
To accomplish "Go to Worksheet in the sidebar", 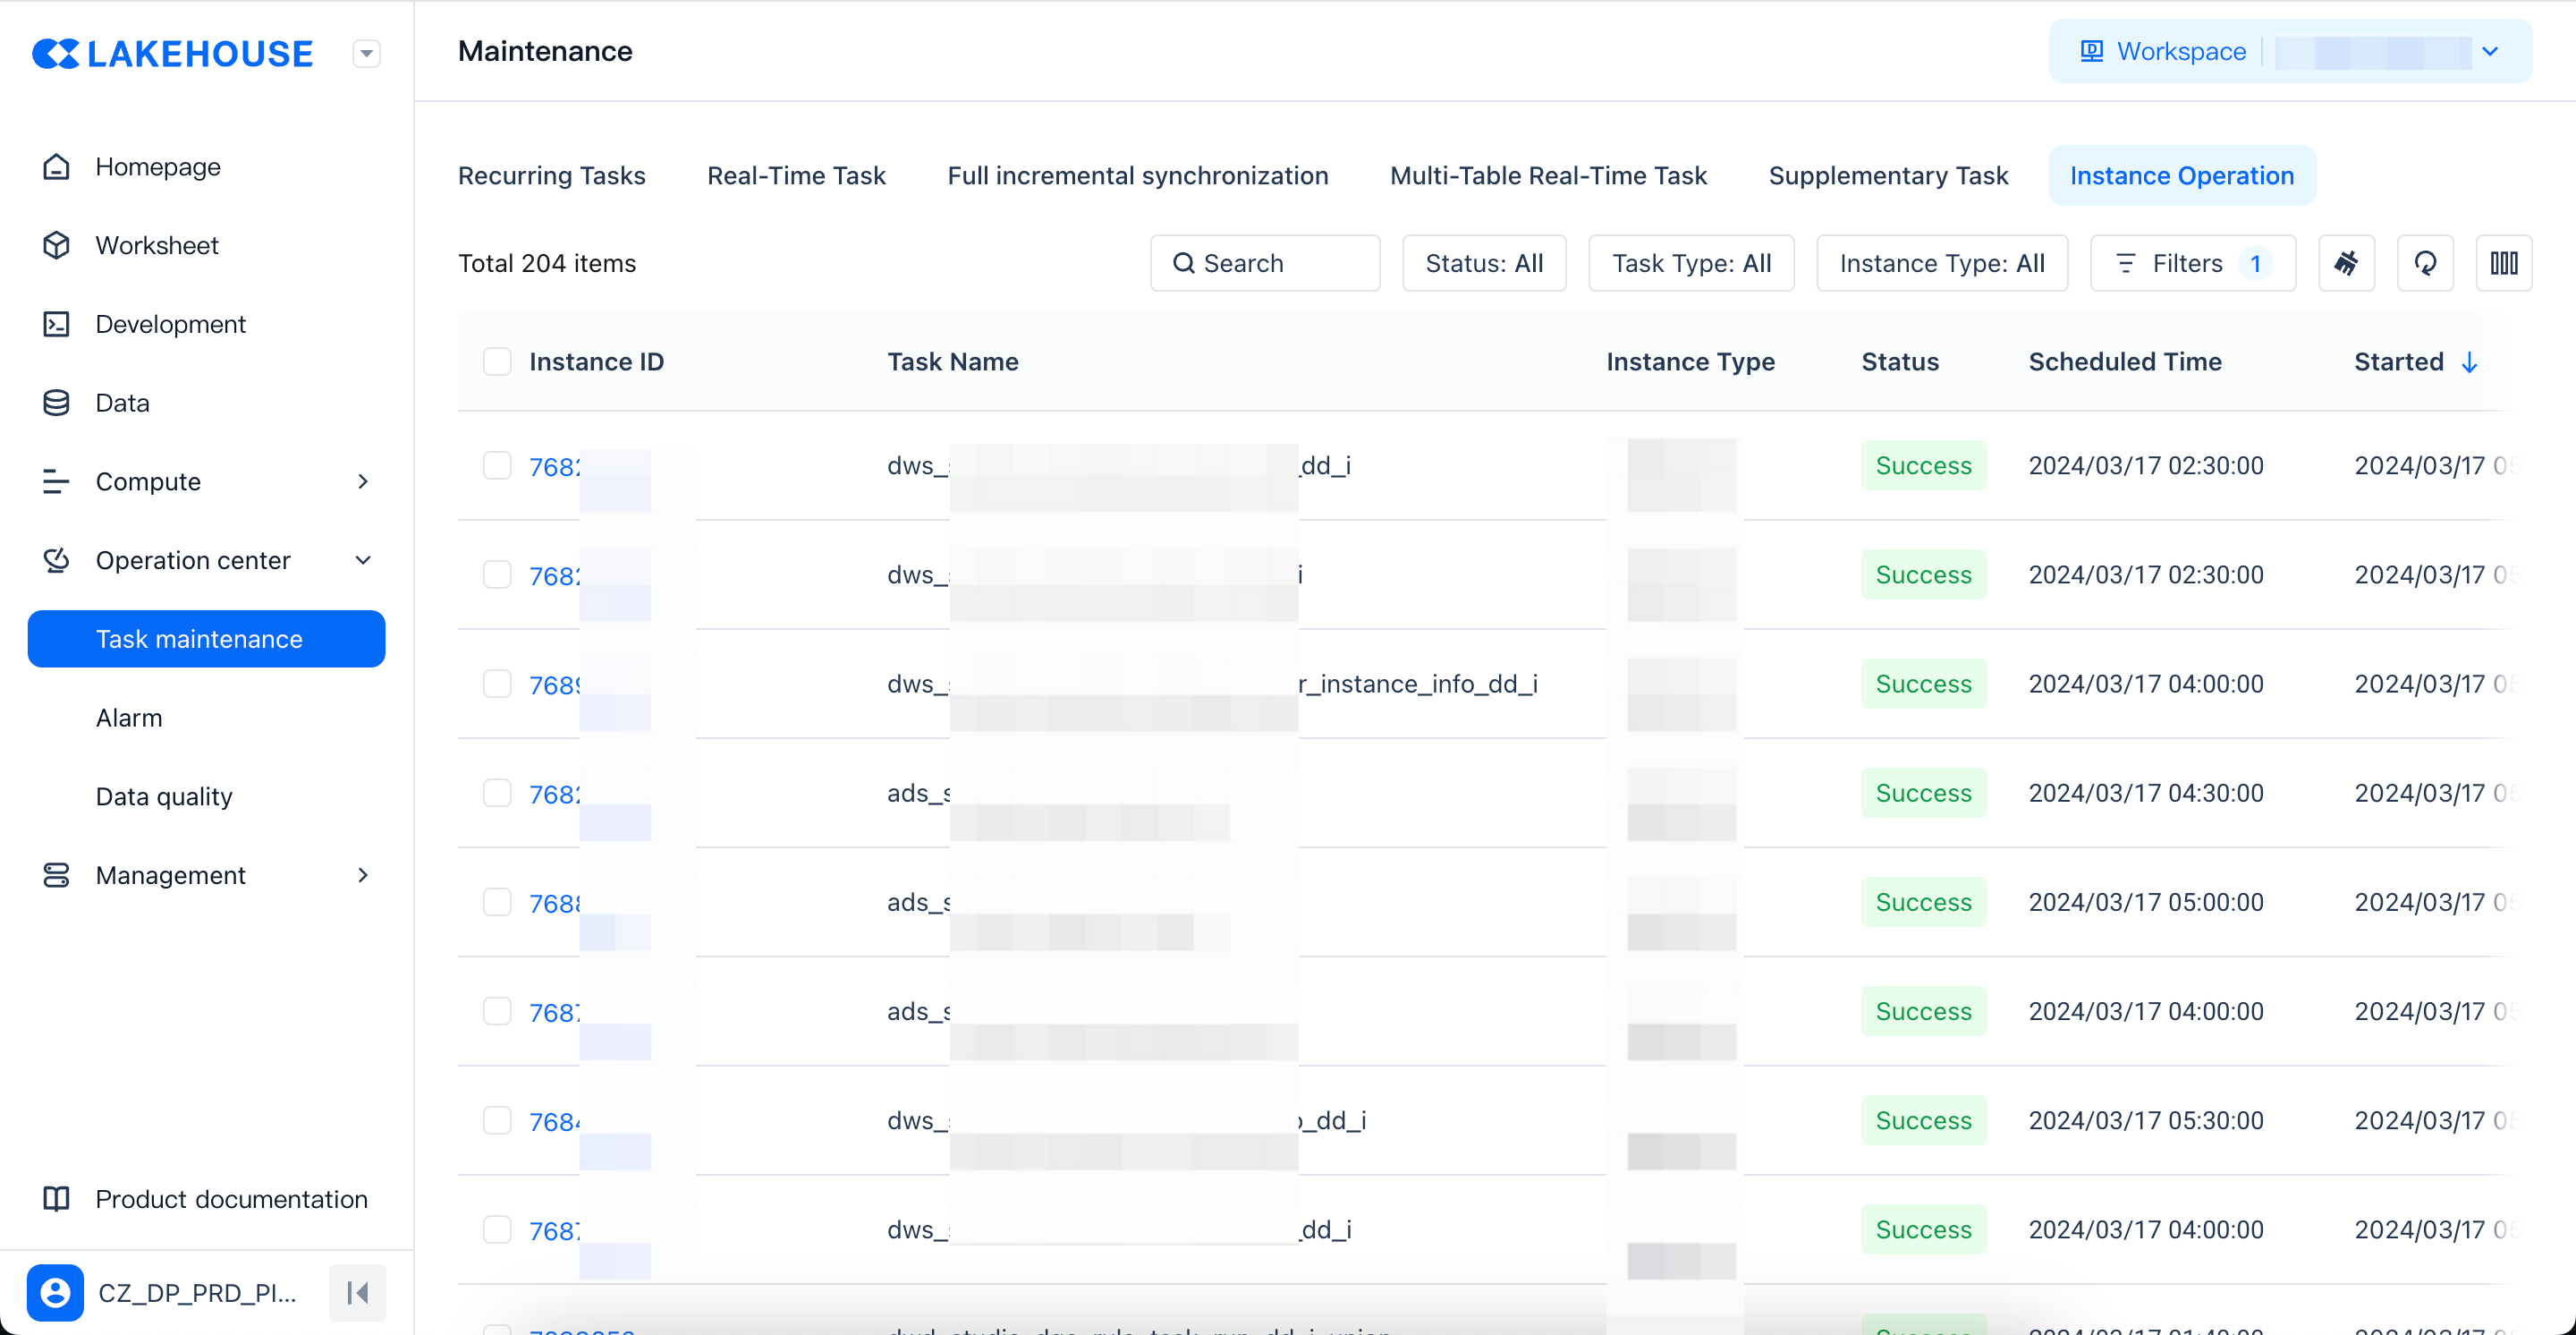I will [156, 245].
